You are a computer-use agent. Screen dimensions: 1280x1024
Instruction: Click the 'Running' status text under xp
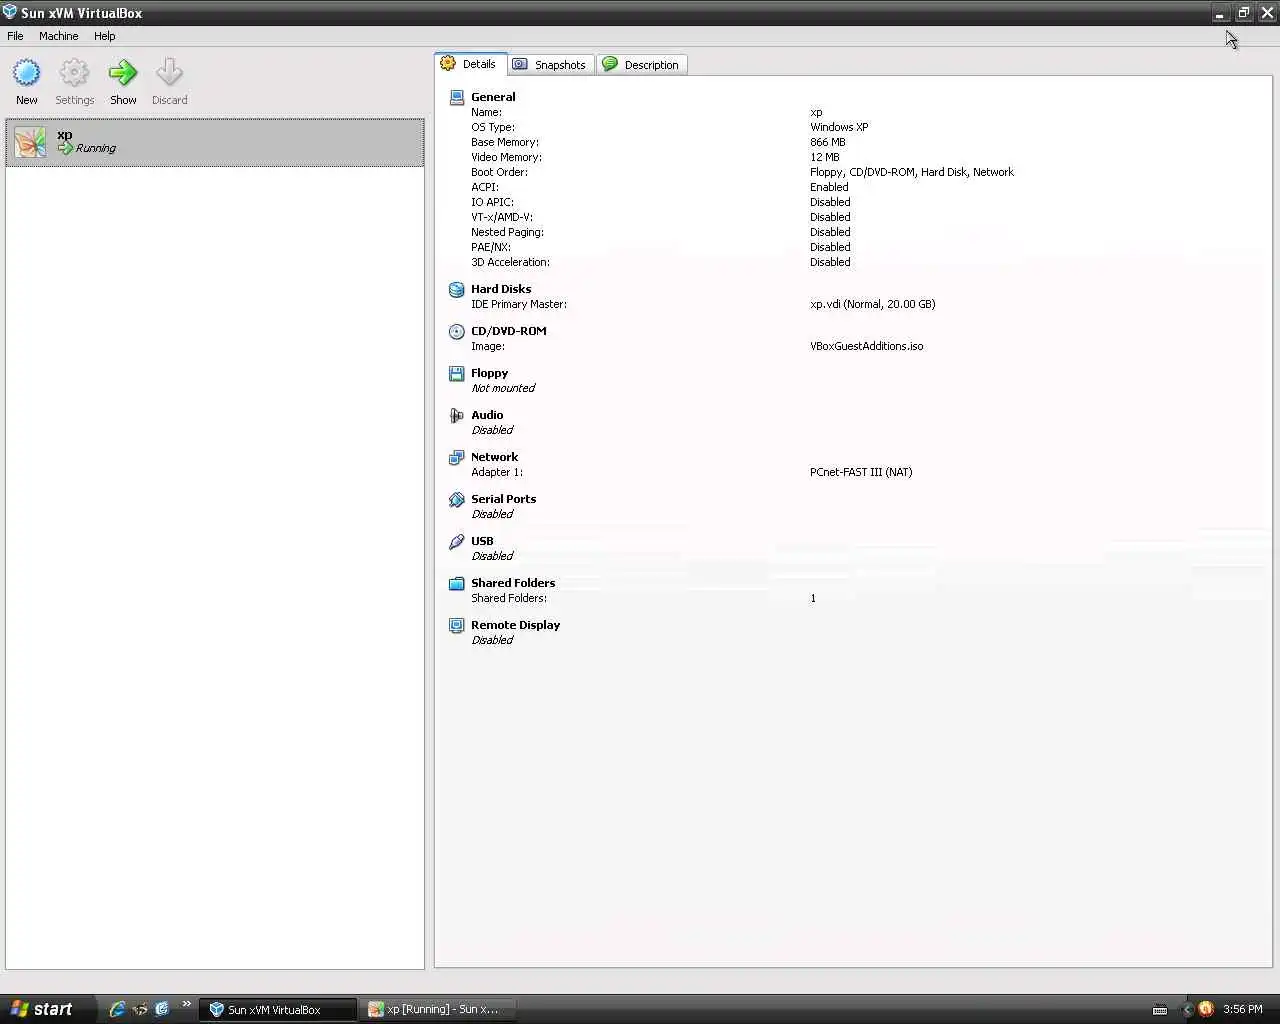[96, 148]
